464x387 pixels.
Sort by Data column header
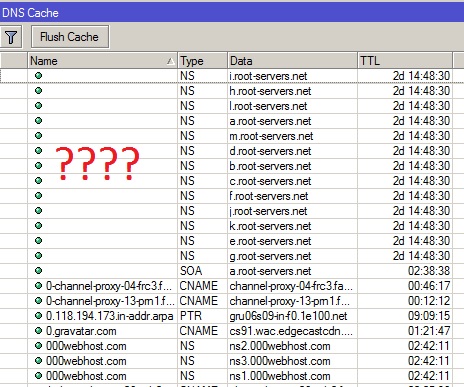[292, 61]
